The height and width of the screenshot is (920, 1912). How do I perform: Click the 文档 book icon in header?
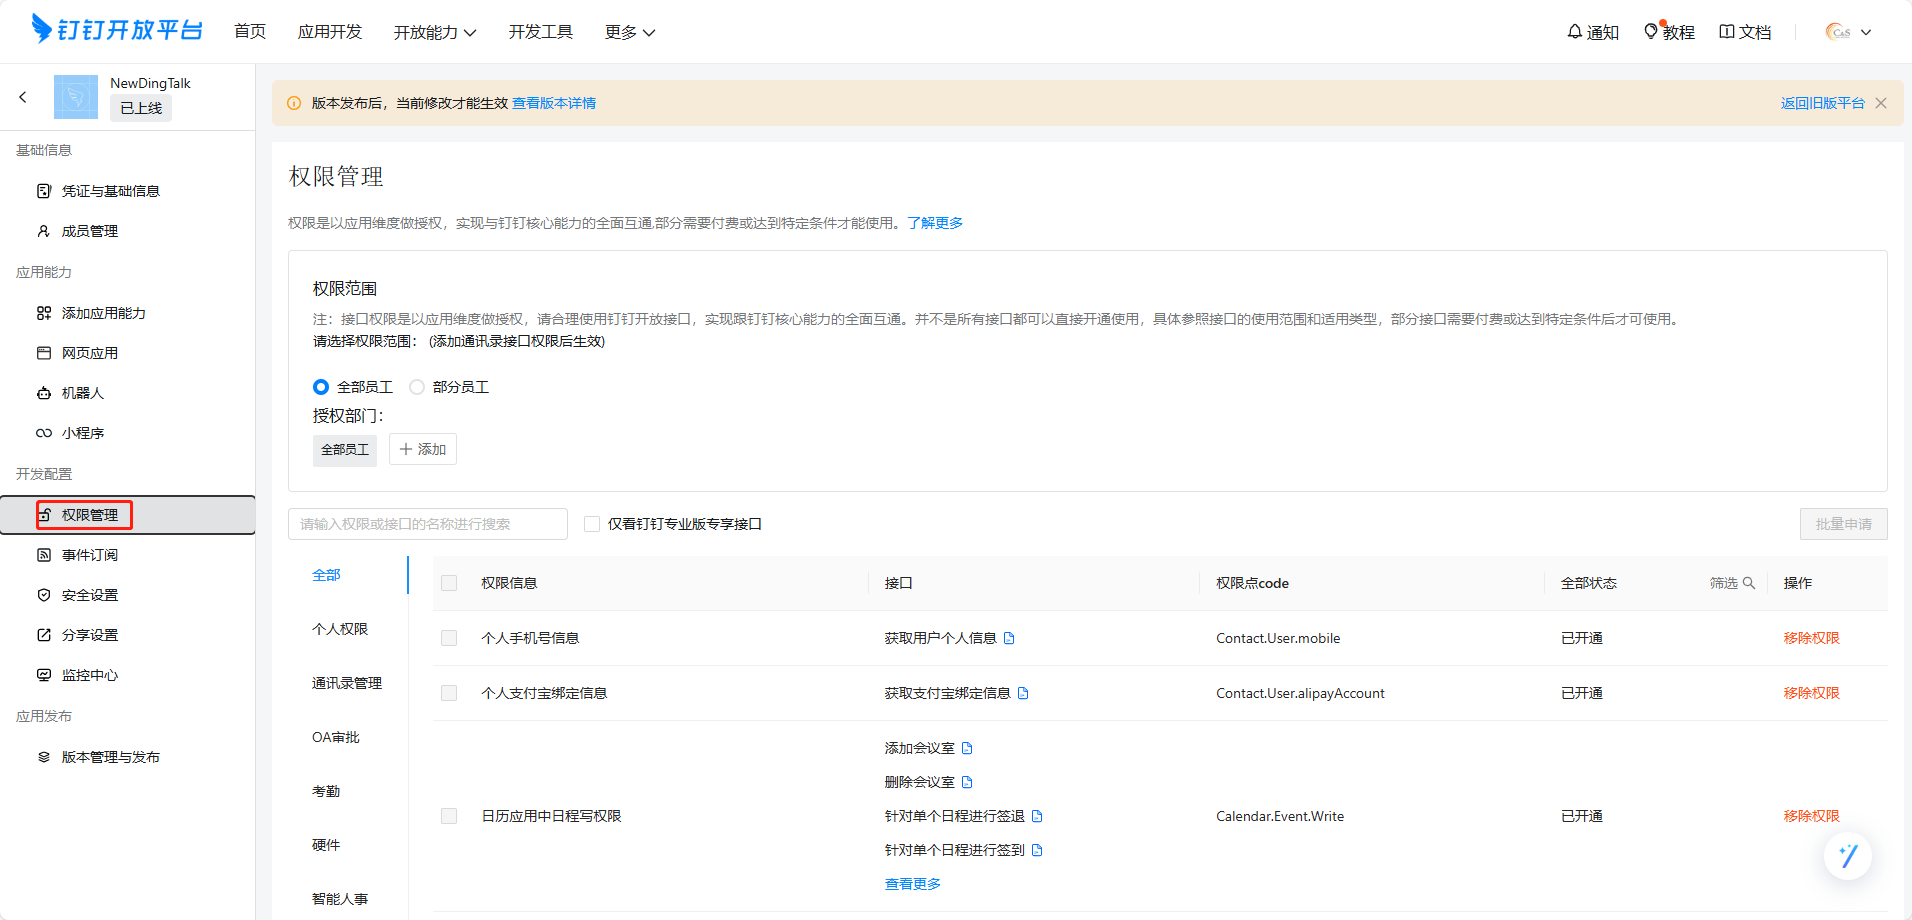tap(1727, 32)
